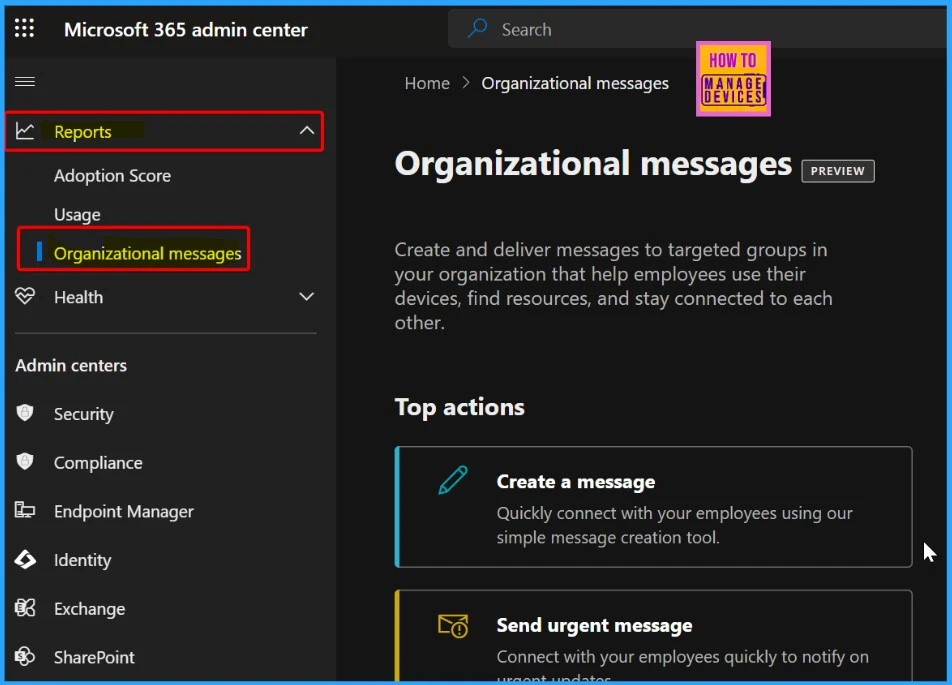Click the Security shield icon
952x685 pixels.
[x=25, y=413]
